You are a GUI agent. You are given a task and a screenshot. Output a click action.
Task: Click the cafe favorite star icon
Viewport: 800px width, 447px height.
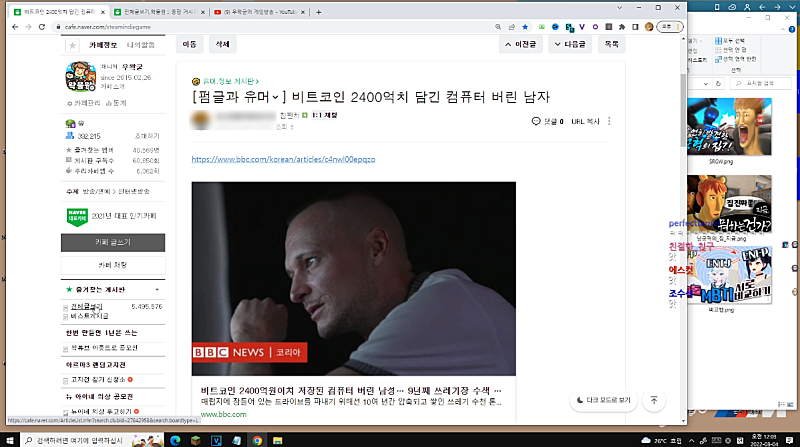pos(72,45)
